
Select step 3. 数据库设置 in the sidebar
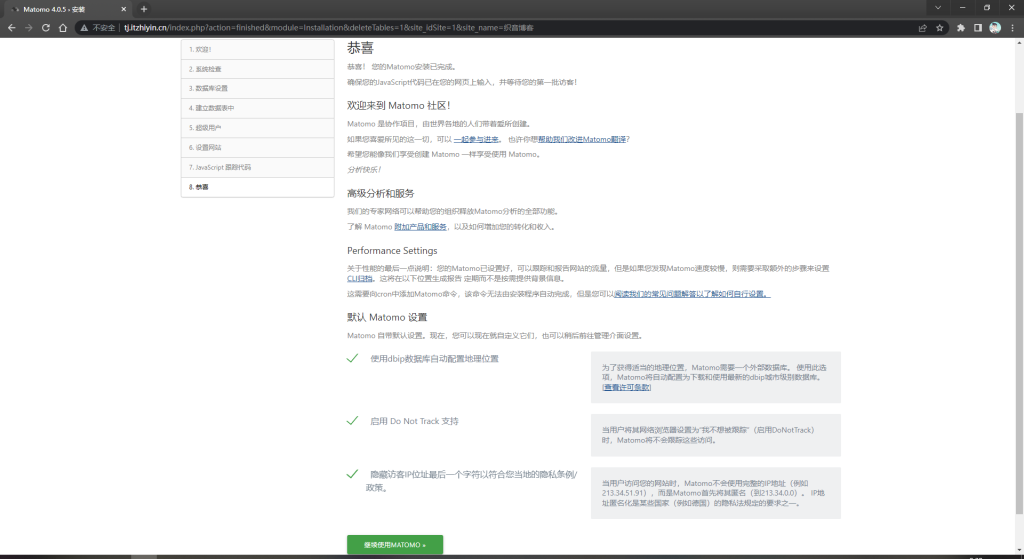[257, 88]
